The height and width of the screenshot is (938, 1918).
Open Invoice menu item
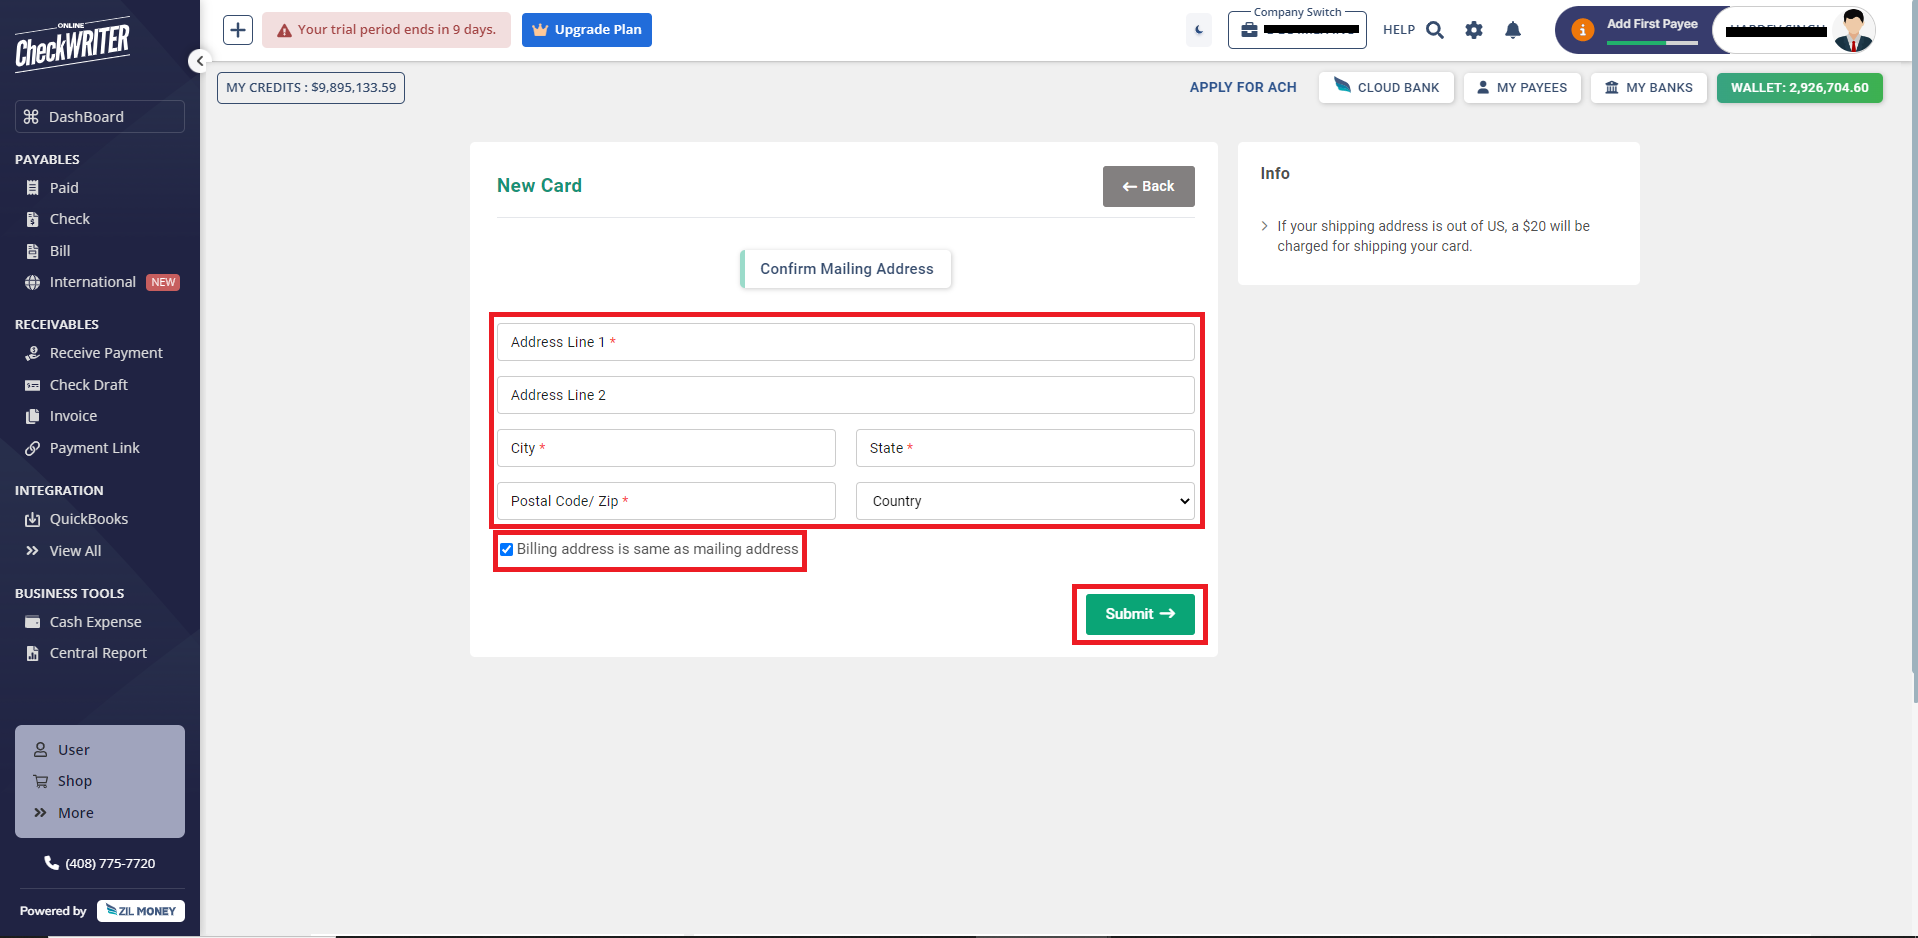tap(73, 416)
